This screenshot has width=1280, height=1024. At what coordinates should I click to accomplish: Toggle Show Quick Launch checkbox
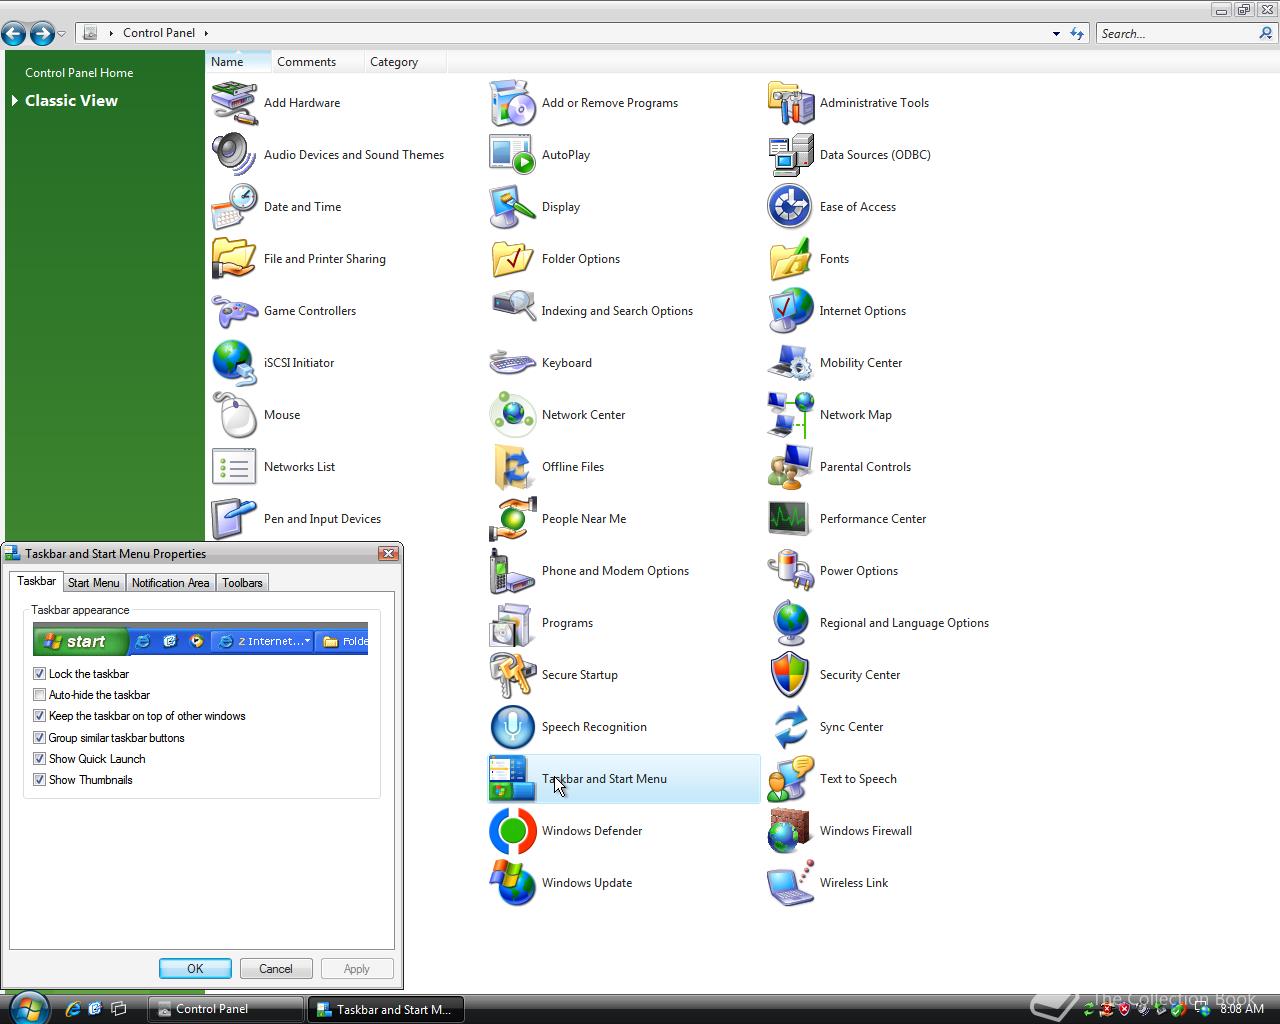point(40,759)
